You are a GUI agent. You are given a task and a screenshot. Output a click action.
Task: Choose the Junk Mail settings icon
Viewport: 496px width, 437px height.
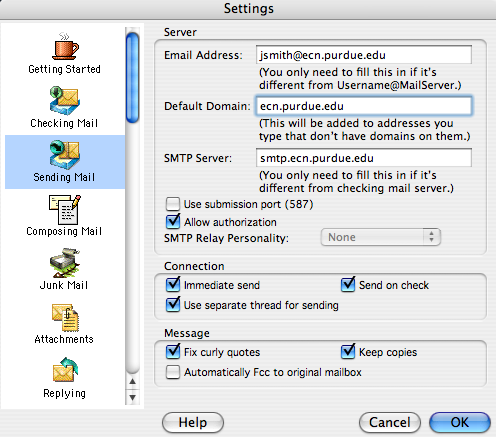click(65, 263)
